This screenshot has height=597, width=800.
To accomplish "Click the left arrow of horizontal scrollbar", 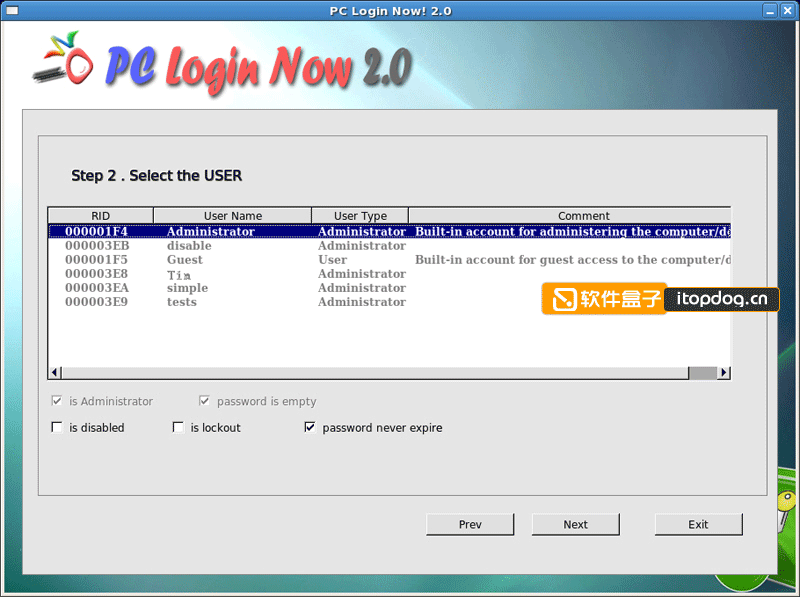I will tap(55, 372).
